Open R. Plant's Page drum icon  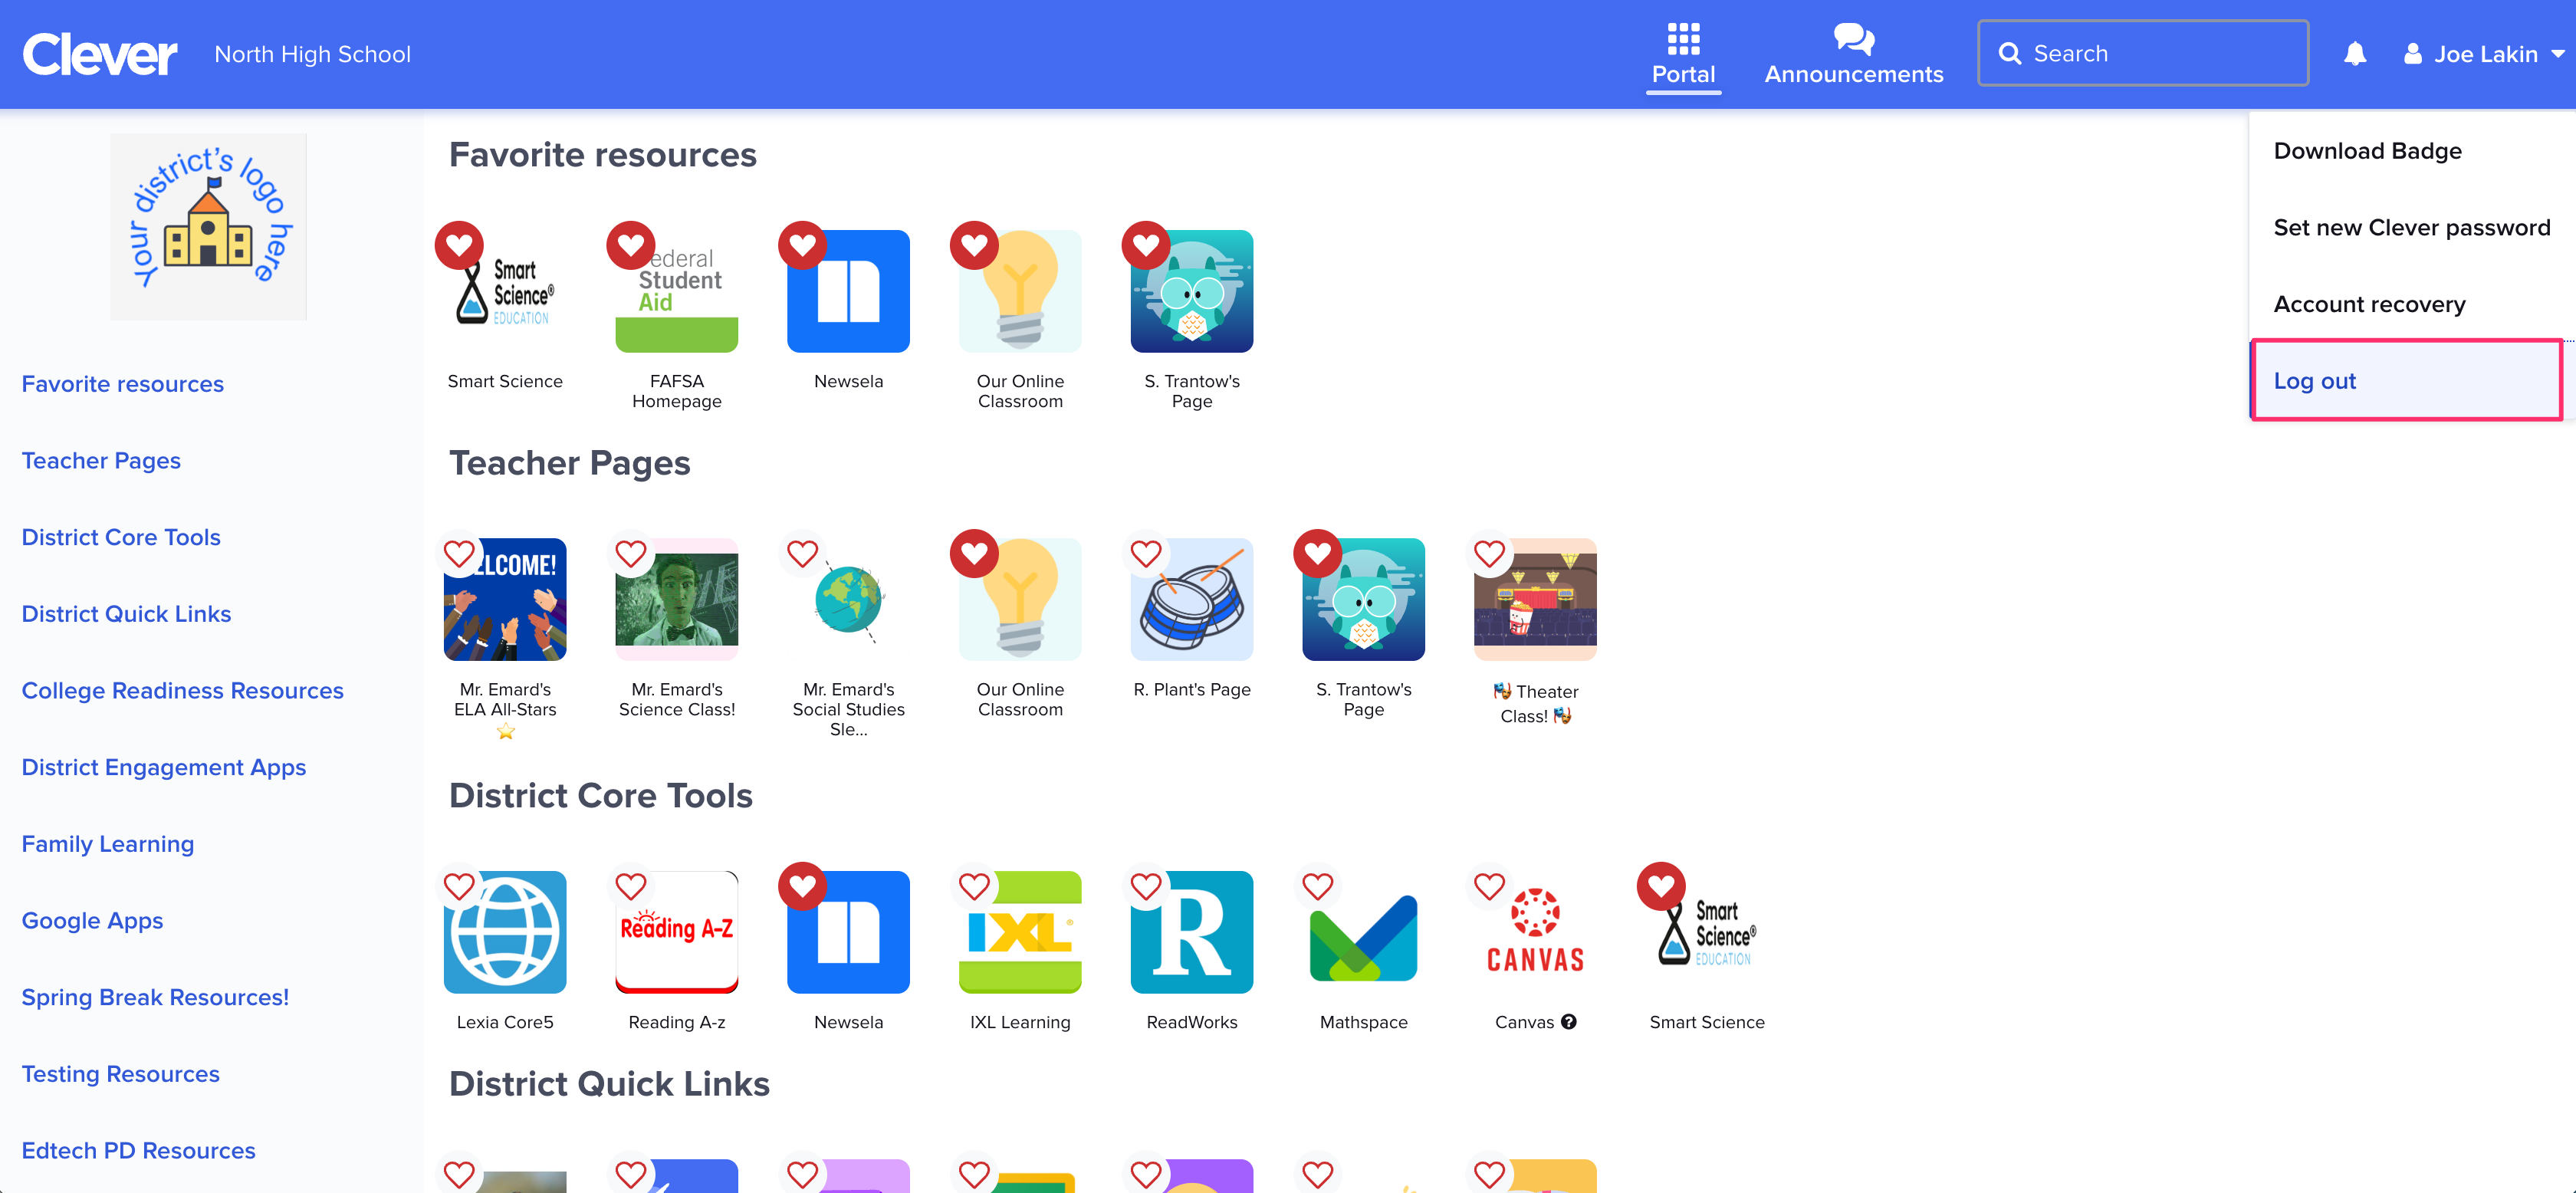click(x=1192, y=599)
